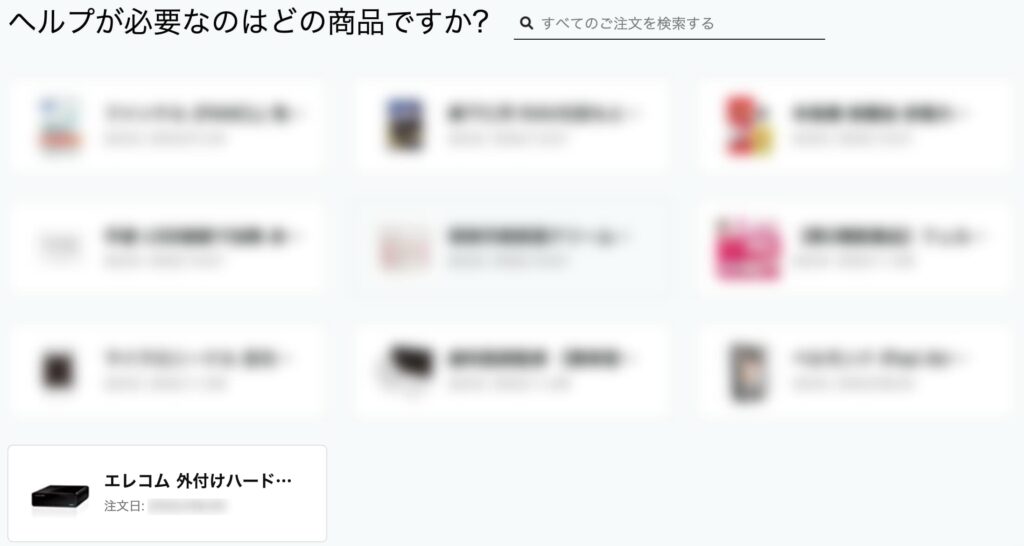Screen dimensions: 1024x546
Task: Click the blurred flat black device thumbnail
Action: [x=408, y=364]
